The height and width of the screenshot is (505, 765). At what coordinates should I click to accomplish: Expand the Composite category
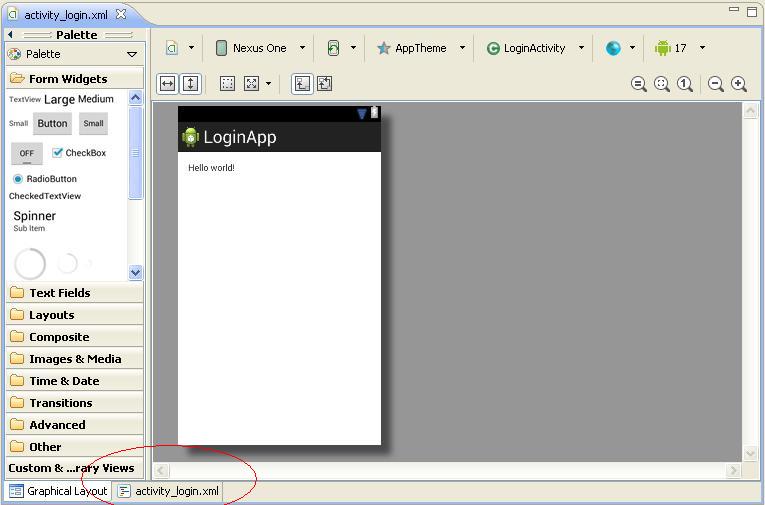click(x=75, y=337)
